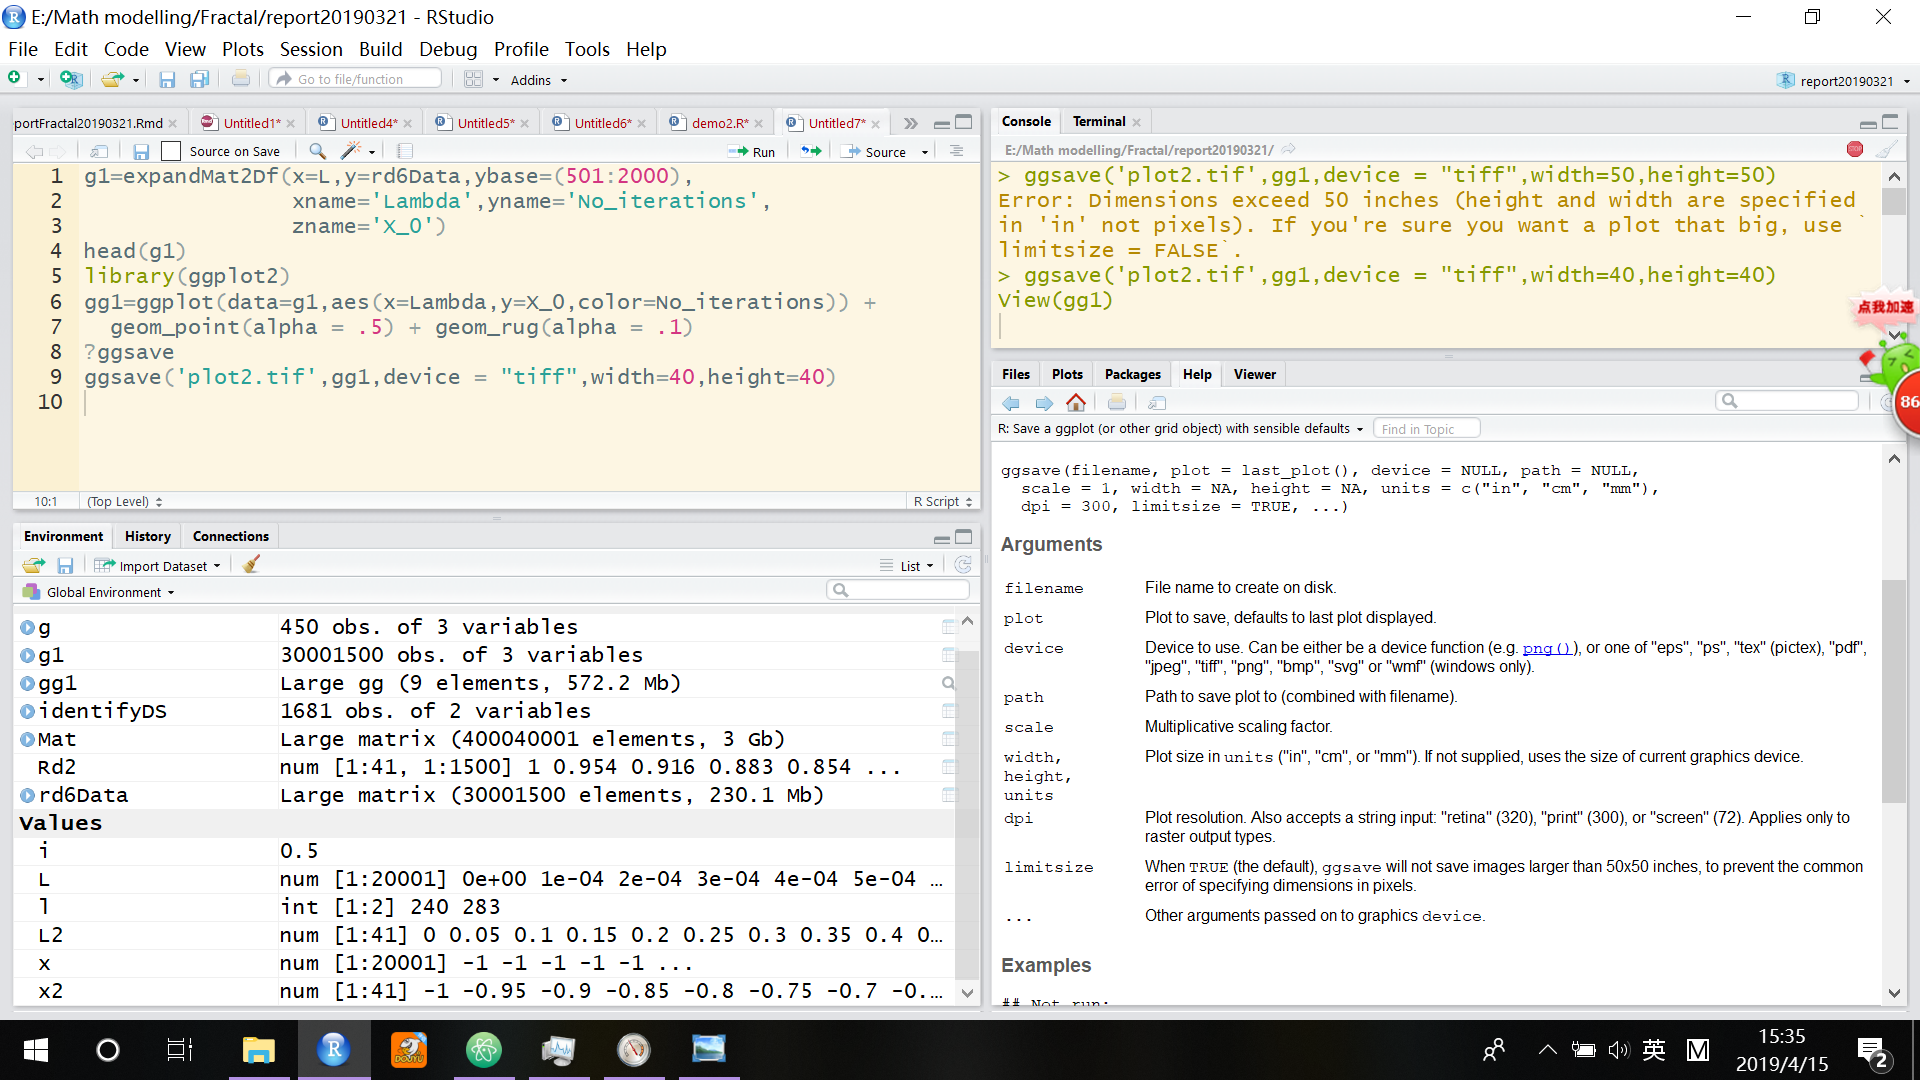This screenshot has width=1920, height=1080.
Task: Click the Help pane home icon
Action: coord(1076,402)
